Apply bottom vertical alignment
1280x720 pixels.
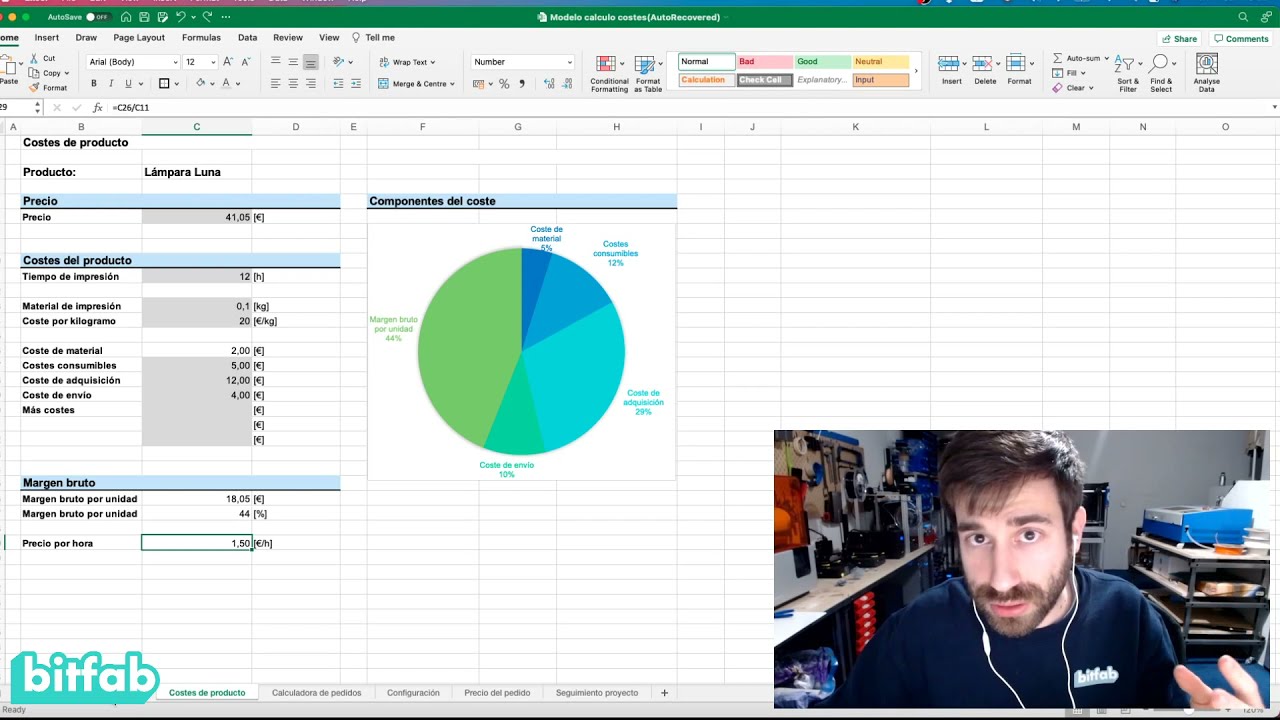click(311, 62)
